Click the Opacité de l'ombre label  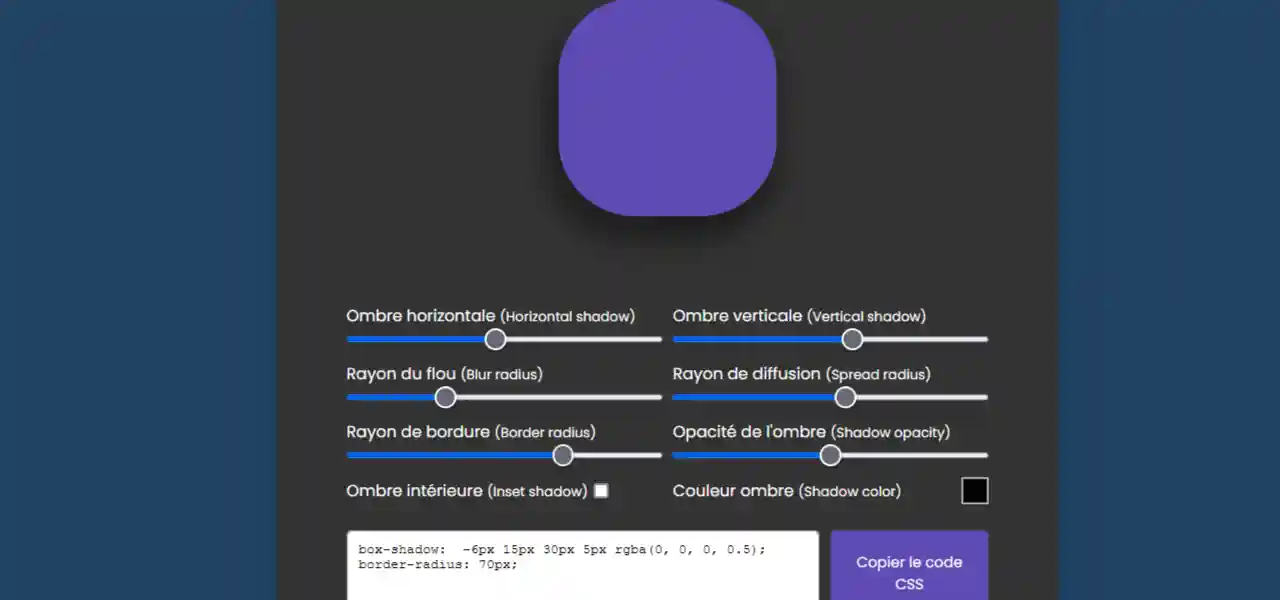(x=811, y=432)
